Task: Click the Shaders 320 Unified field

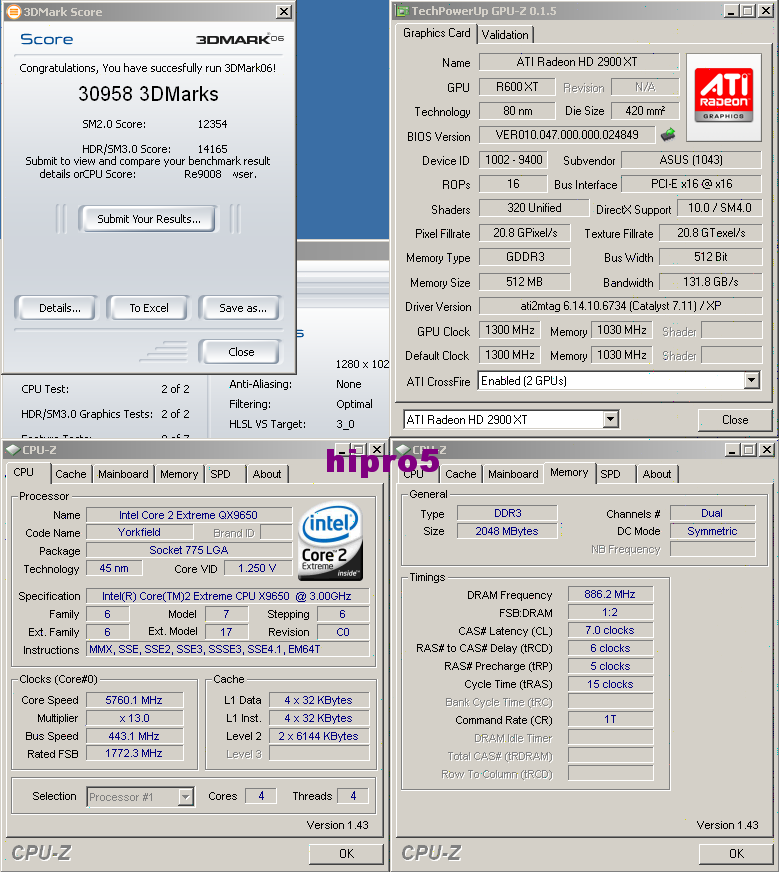Action: coord(534,208)
